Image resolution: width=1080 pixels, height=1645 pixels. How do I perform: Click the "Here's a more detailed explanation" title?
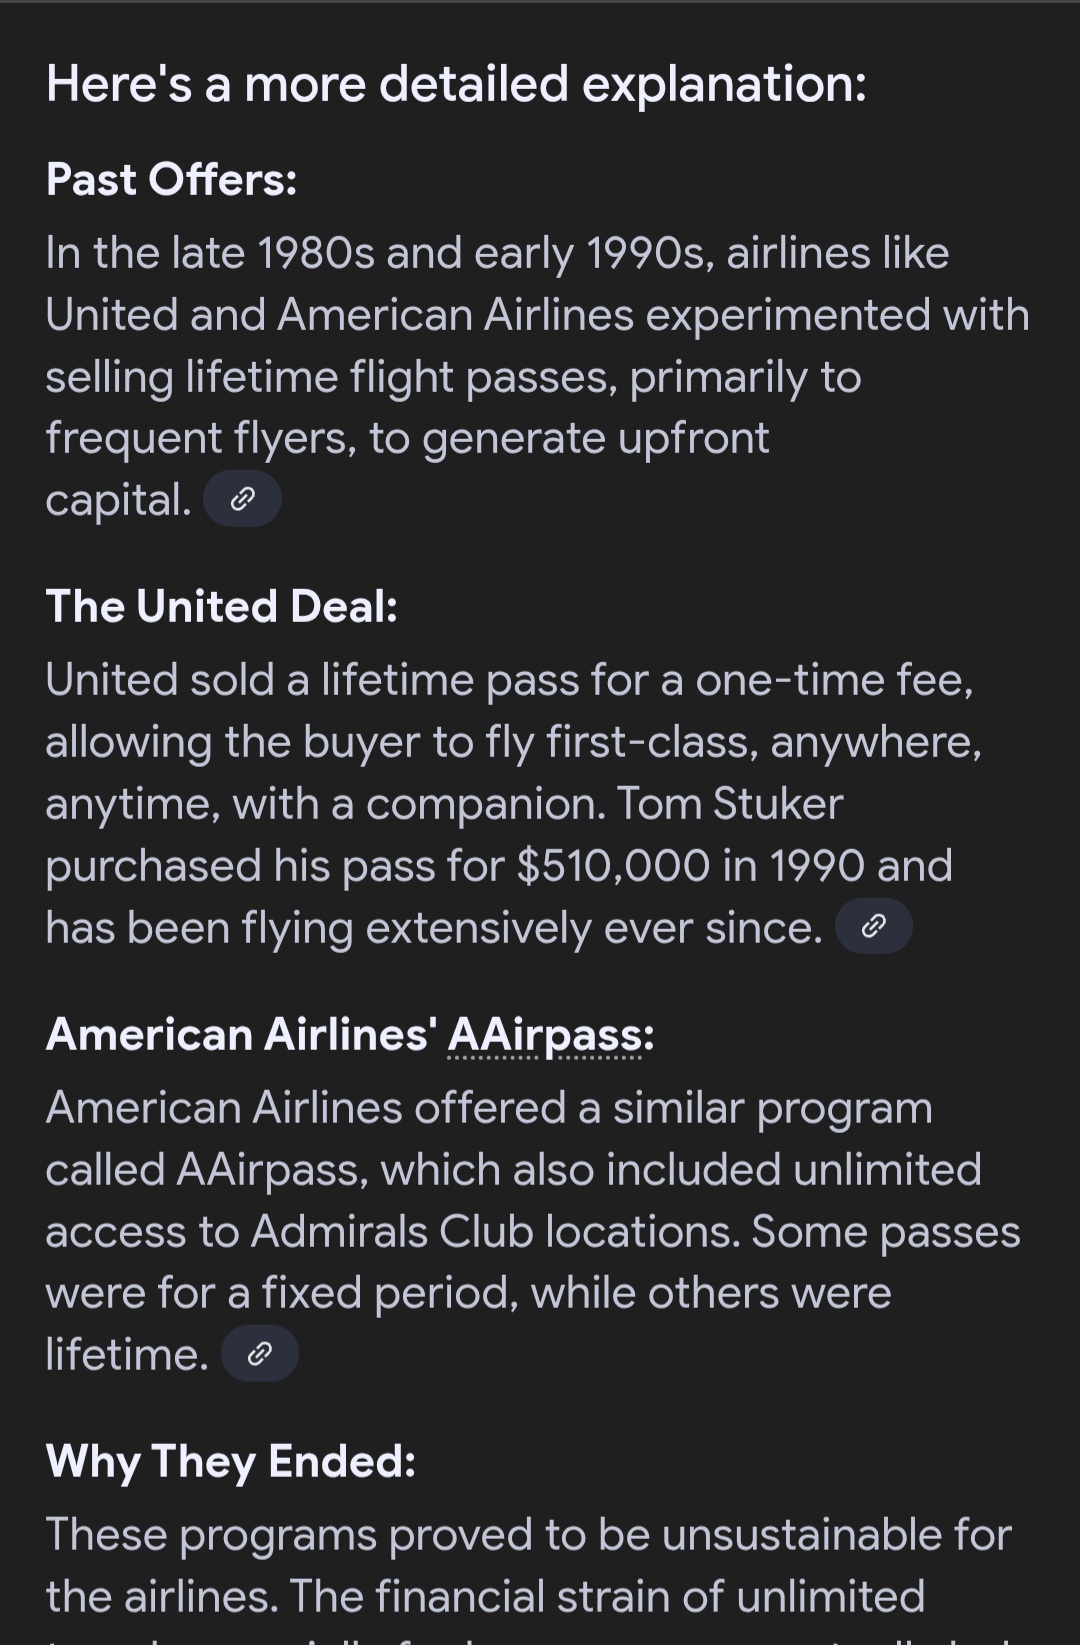point(456,83)
